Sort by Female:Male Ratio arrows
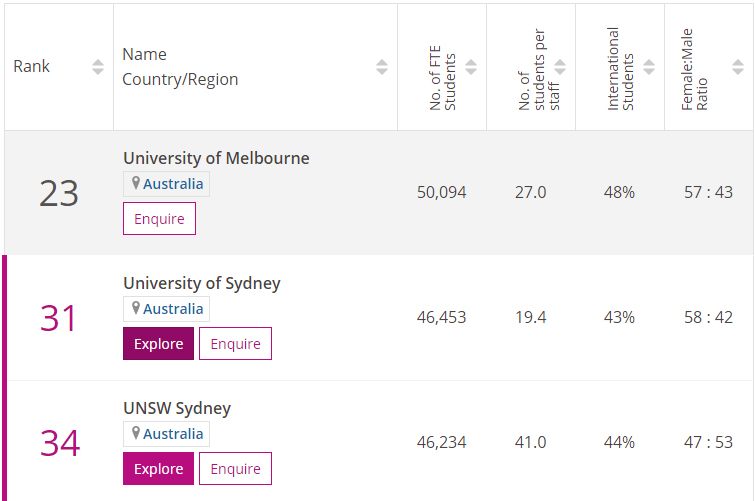 (x=738, y=67)
